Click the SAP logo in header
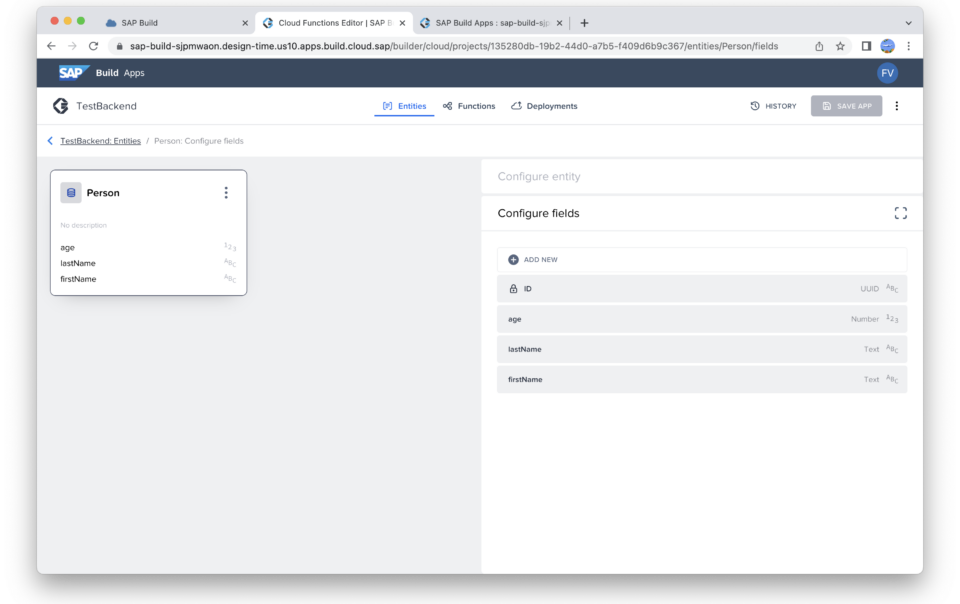 [74, 73]
